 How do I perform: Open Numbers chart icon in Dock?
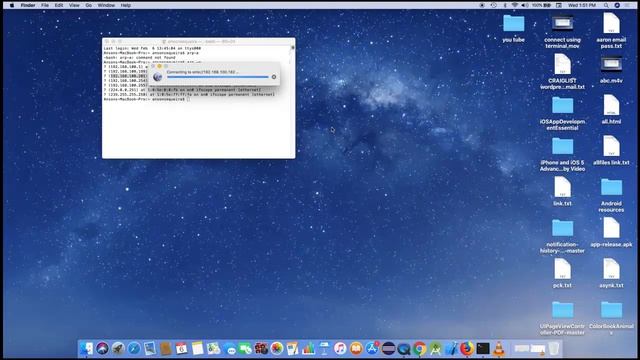(309, 349)
